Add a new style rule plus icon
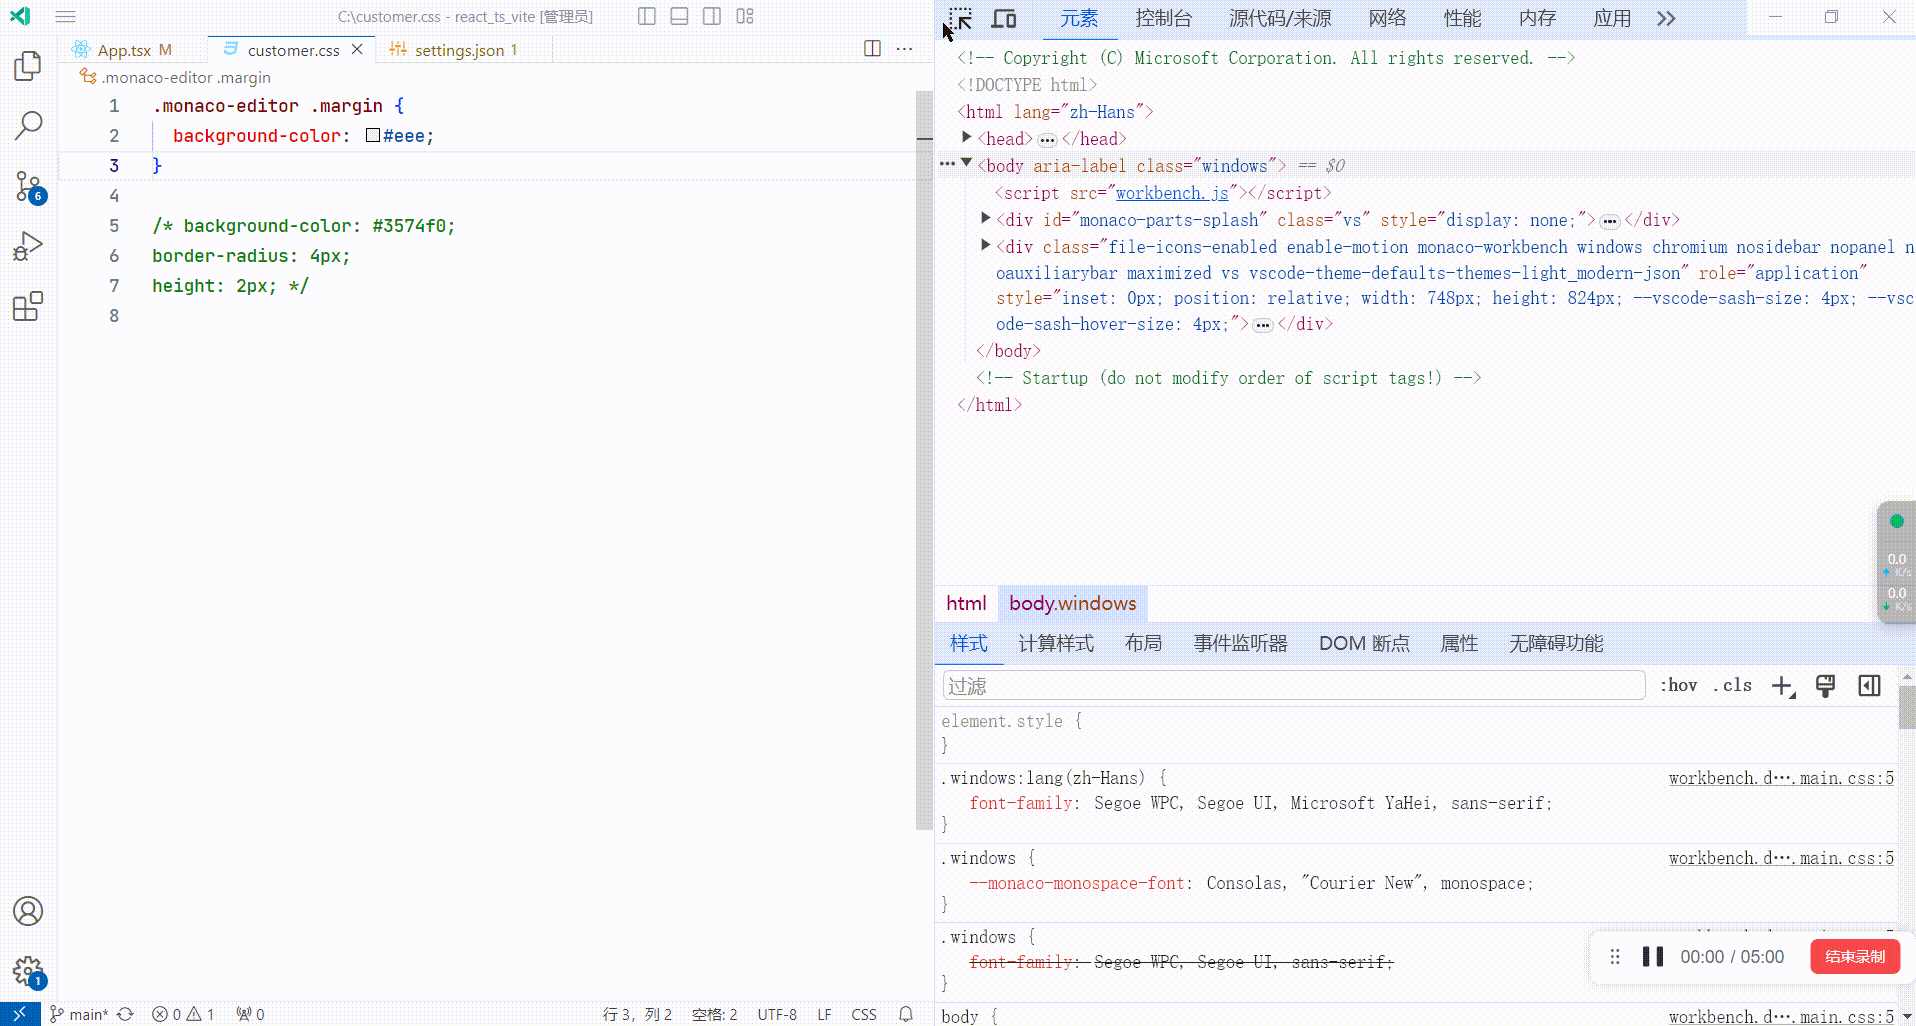 (x=1783, y=686)
